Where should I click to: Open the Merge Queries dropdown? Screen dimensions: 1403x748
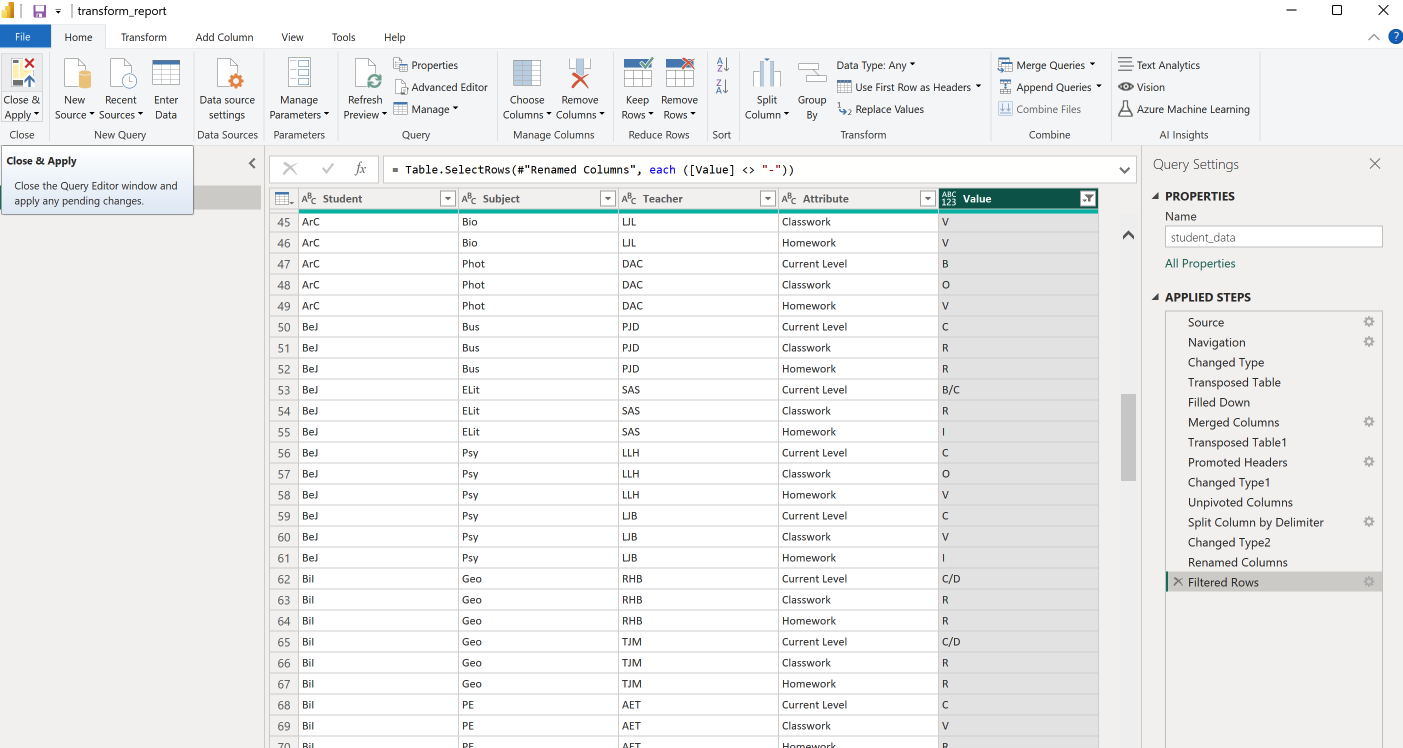coord(1047,65)
